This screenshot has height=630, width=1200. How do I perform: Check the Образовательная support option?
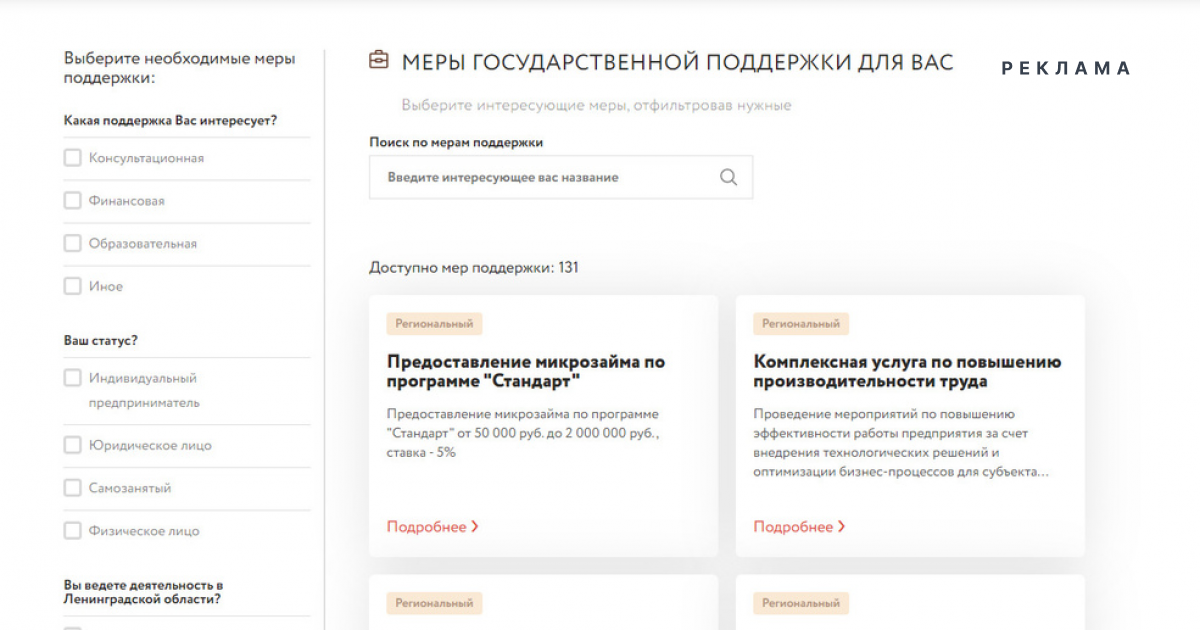point(72,244)
